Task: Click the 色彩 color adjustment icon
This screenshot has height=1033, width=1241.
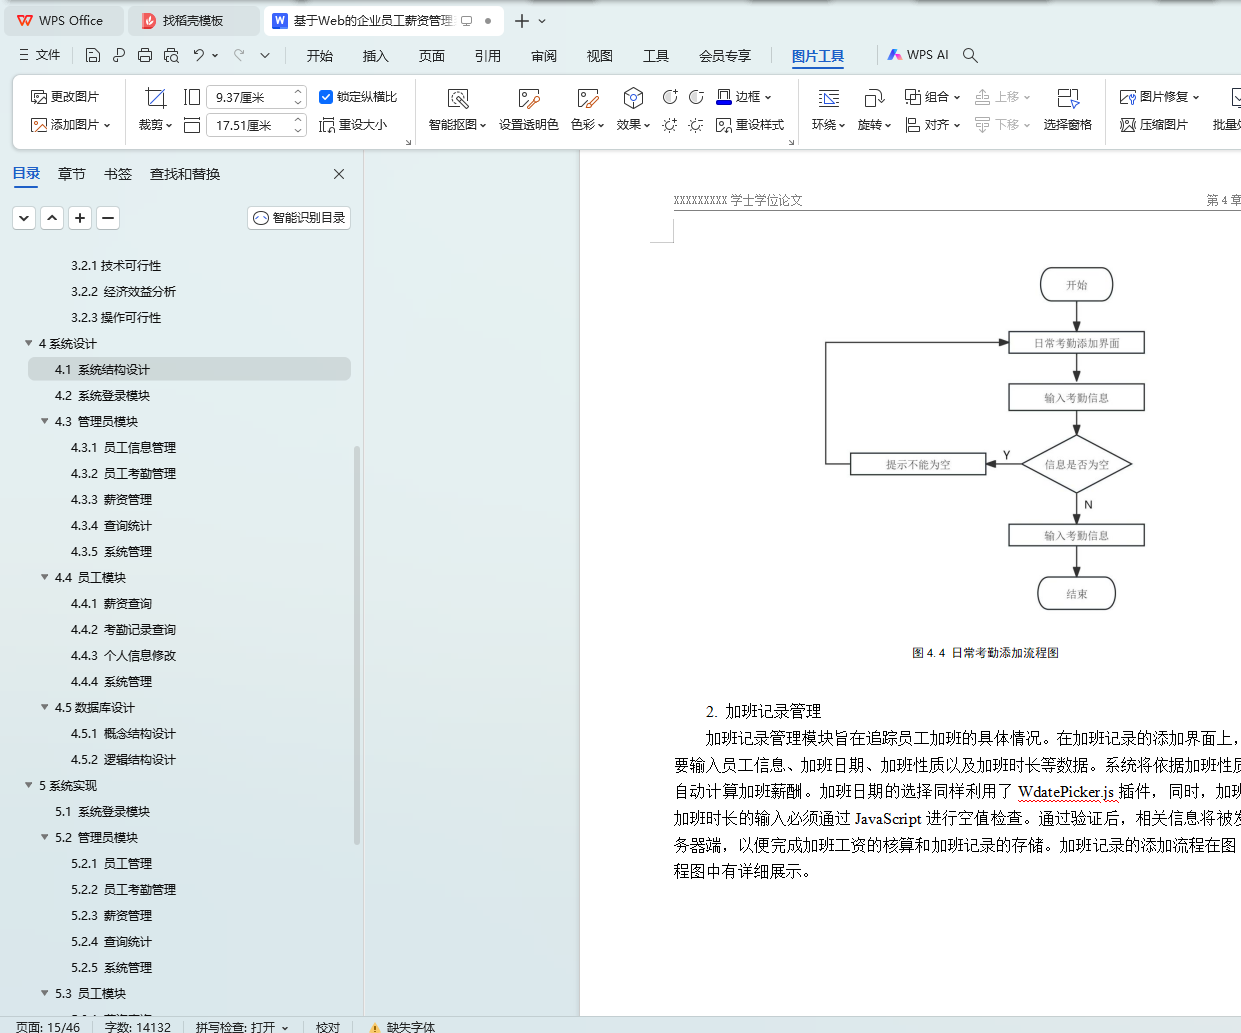Action: coord(587,98)
